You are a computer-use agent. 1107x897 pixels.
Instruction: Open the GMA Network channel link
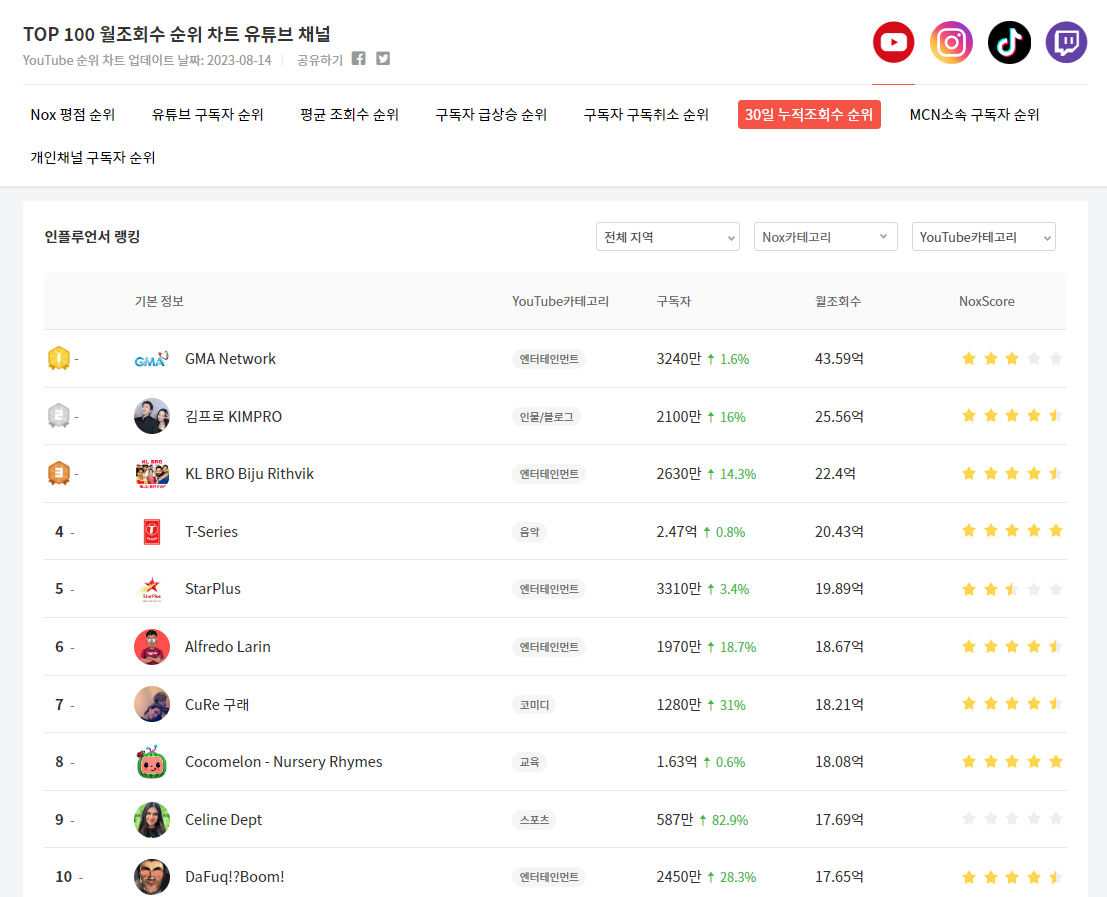click(230, 359)
